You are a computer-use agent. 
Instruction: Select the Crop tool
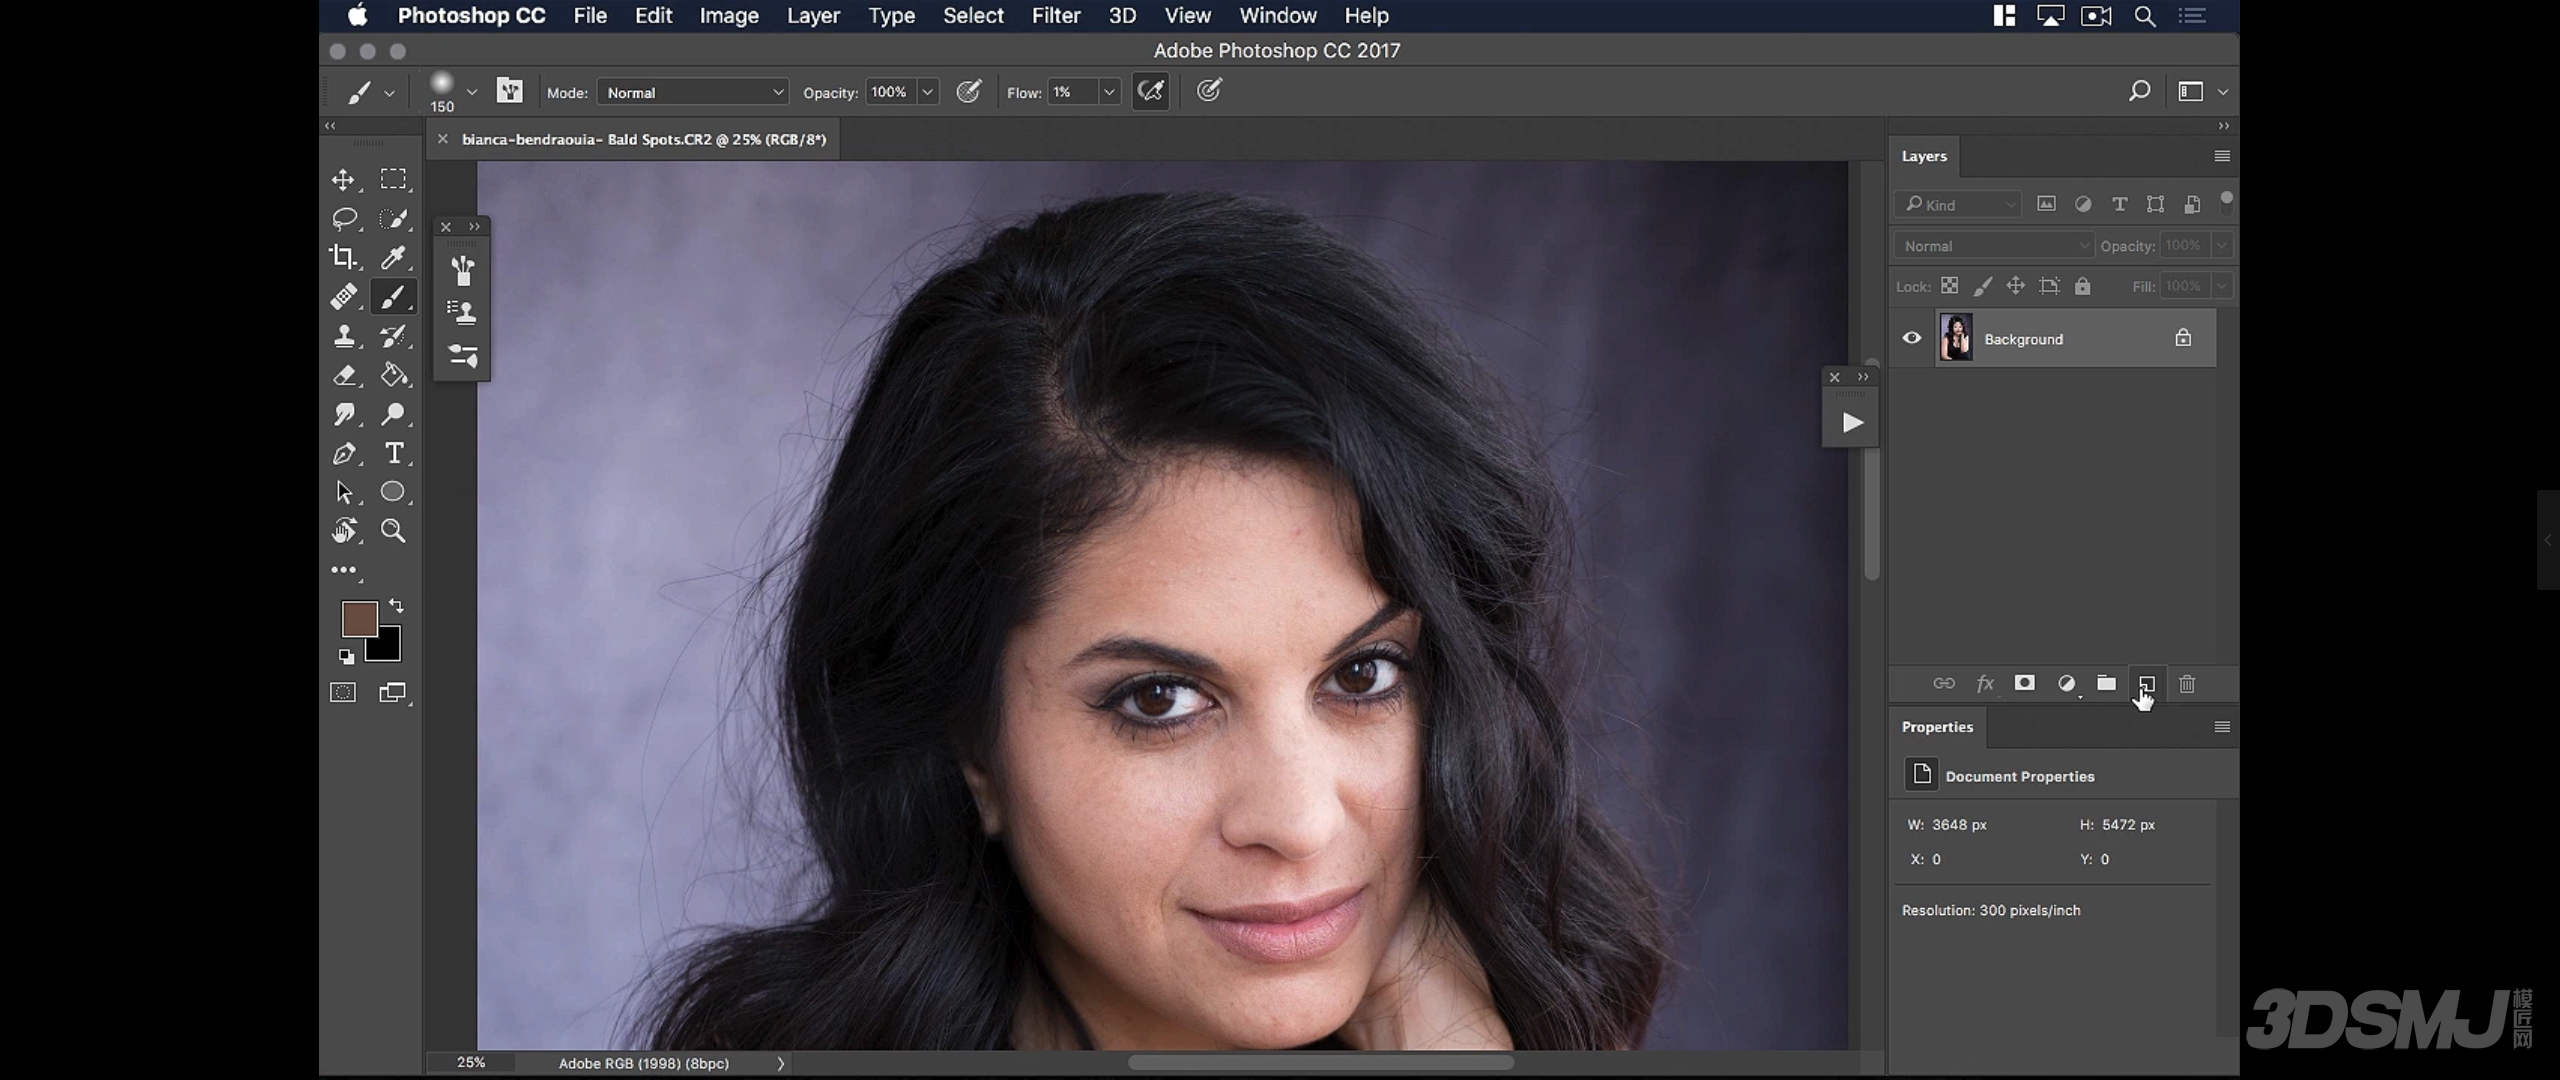343,257
